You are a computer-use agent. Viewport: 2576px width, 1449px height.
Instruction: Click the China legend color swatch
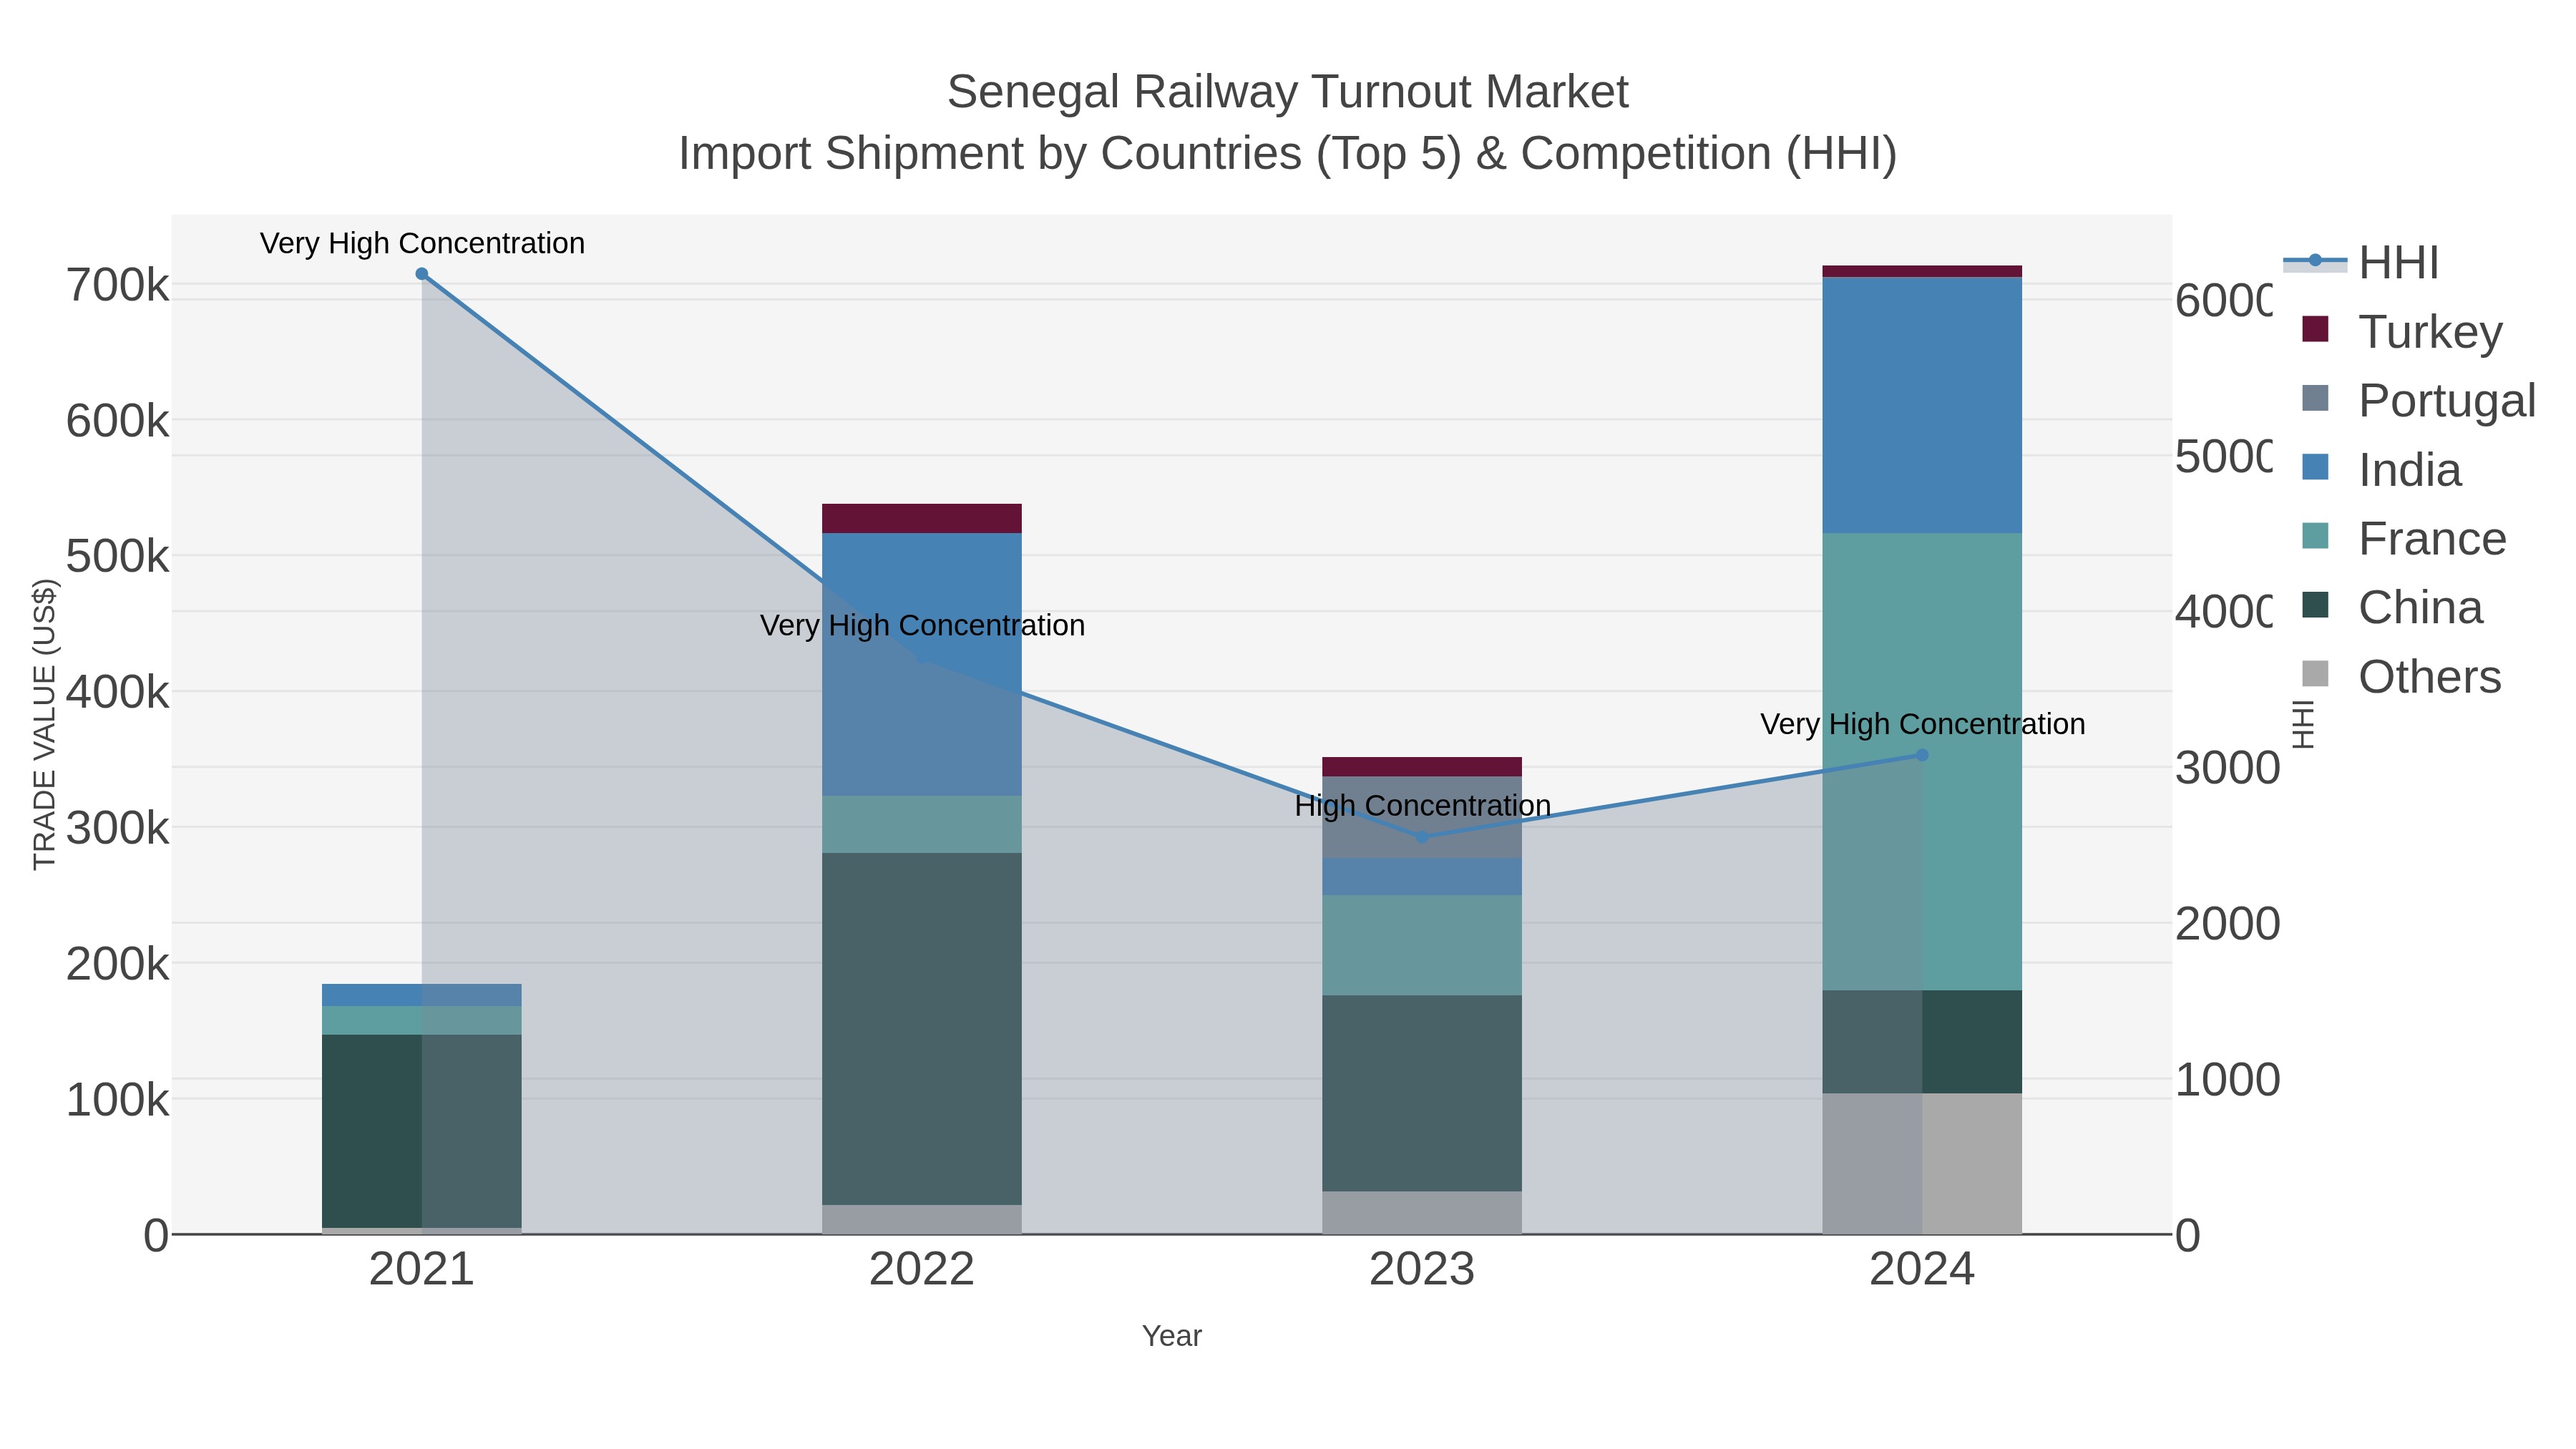pyautogui.click(x=2315, y=605)
